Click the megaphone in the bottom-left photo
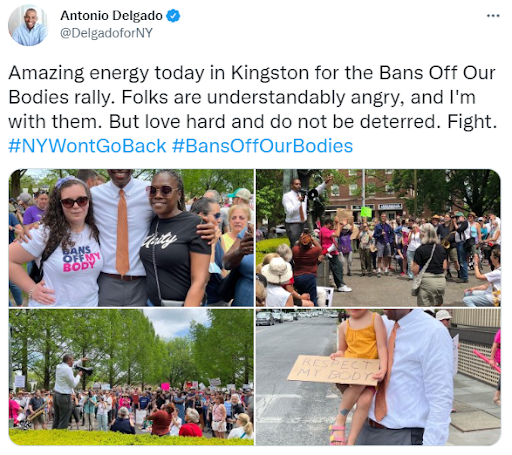This screenshot has width=512, height=455. pos(83,369)
